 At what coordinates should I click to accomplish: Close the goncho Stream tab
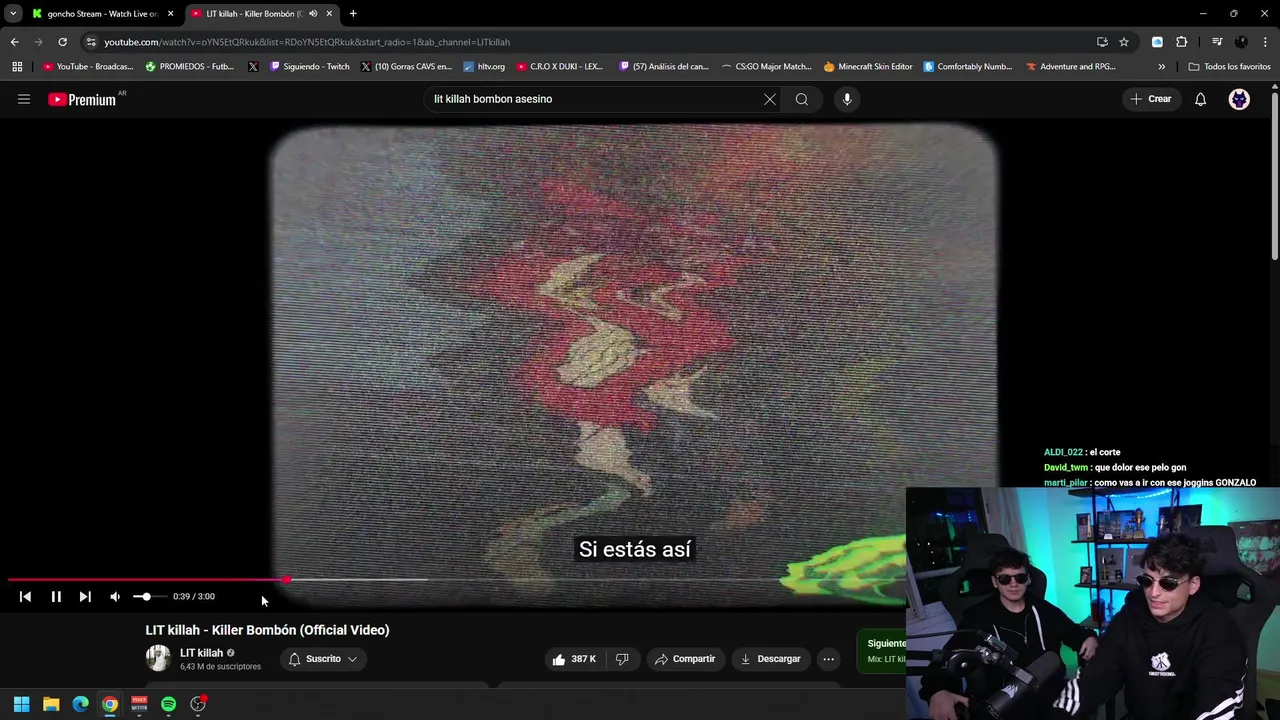point(170,14)
